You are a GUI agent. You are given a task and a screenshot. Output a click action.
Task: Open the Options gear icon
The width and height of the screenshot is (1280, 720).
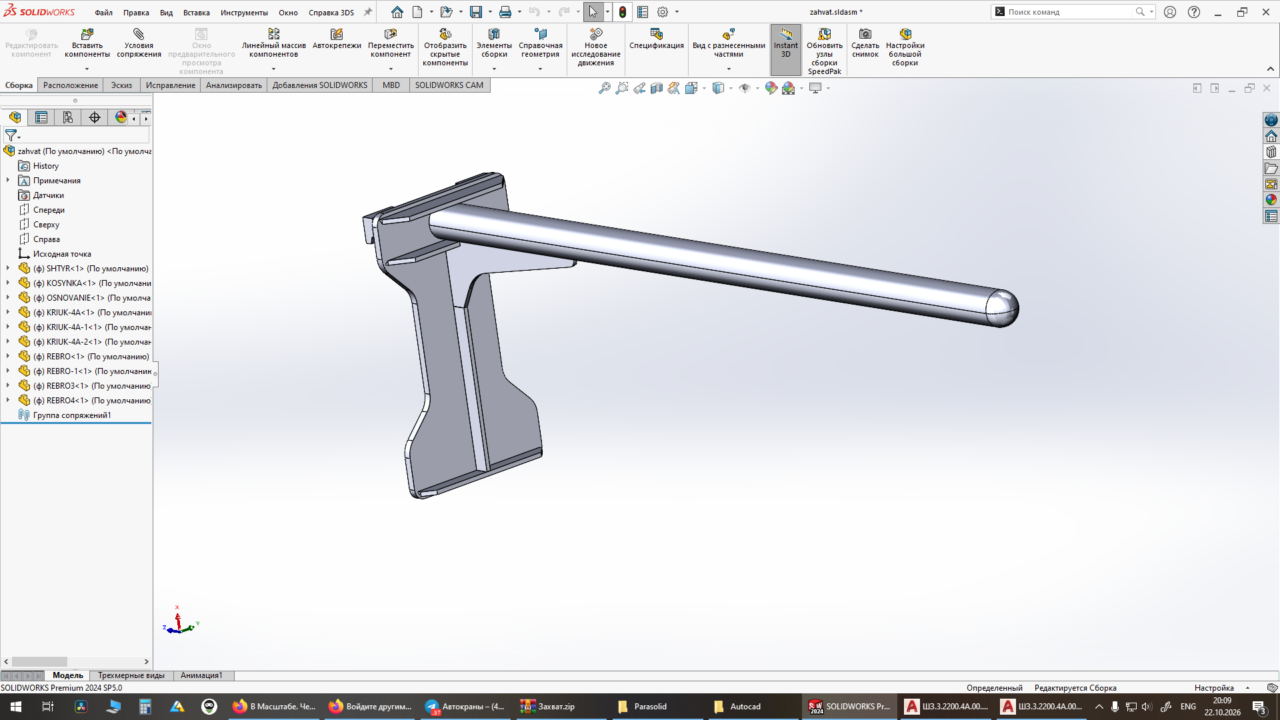662,12
